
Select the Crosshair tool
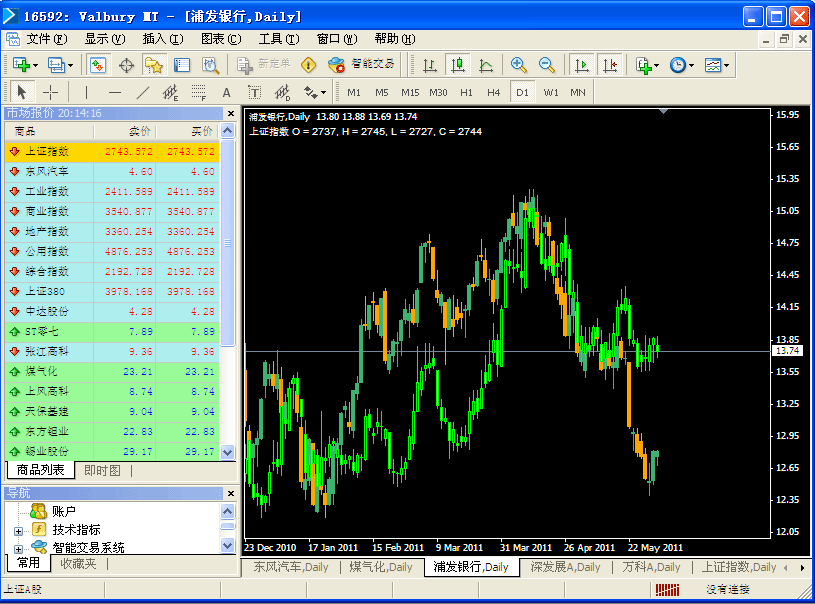coord(50,93)
